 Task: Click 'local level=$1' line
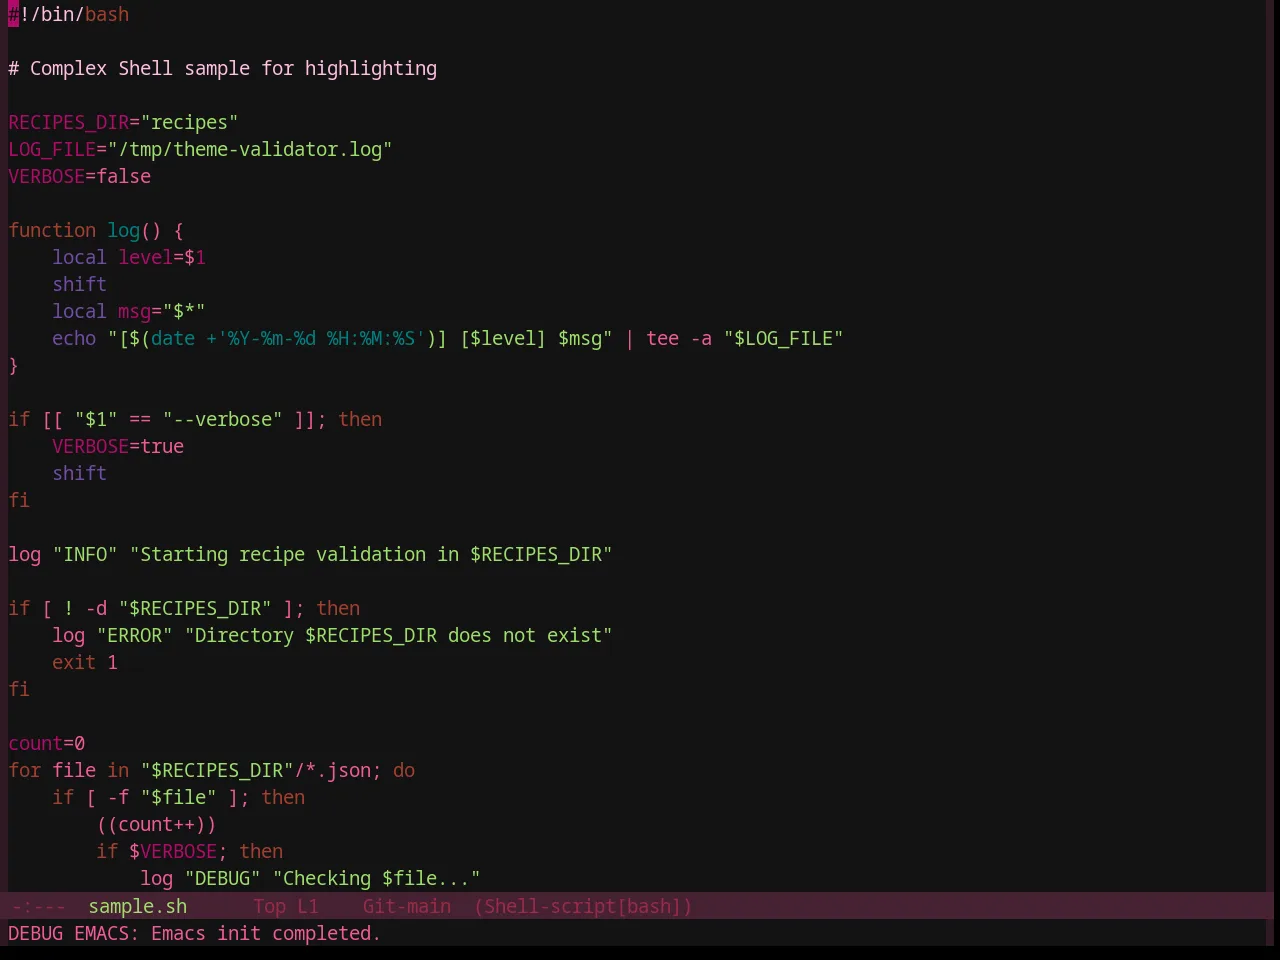tap(129, 257)
